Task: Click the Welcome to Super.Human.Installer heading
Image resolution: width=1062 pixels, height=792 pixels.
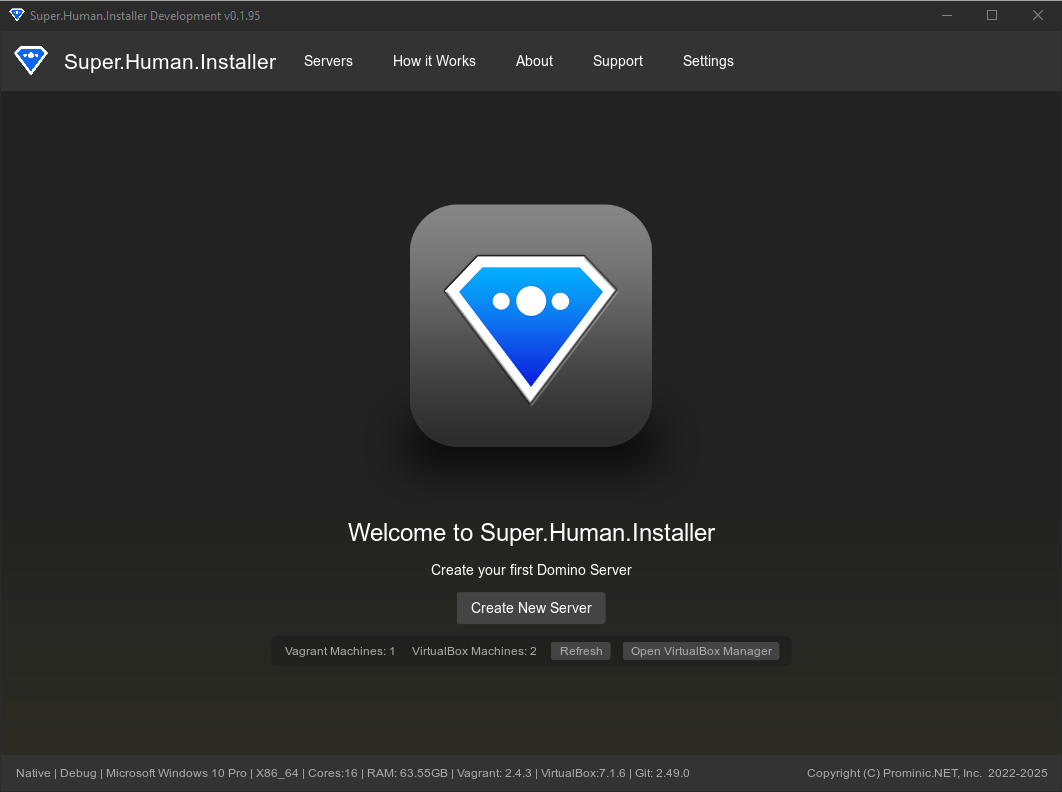Action: click(x=531, y=533)
